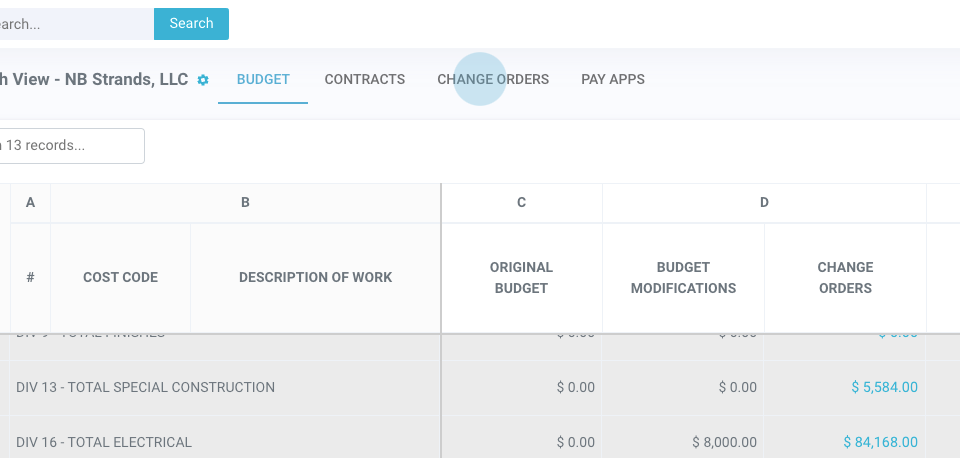This screenshot has height=458, width=960.
Task: Open settings gear beside NB Strands, LLC
Action: (x=203, y=80)
